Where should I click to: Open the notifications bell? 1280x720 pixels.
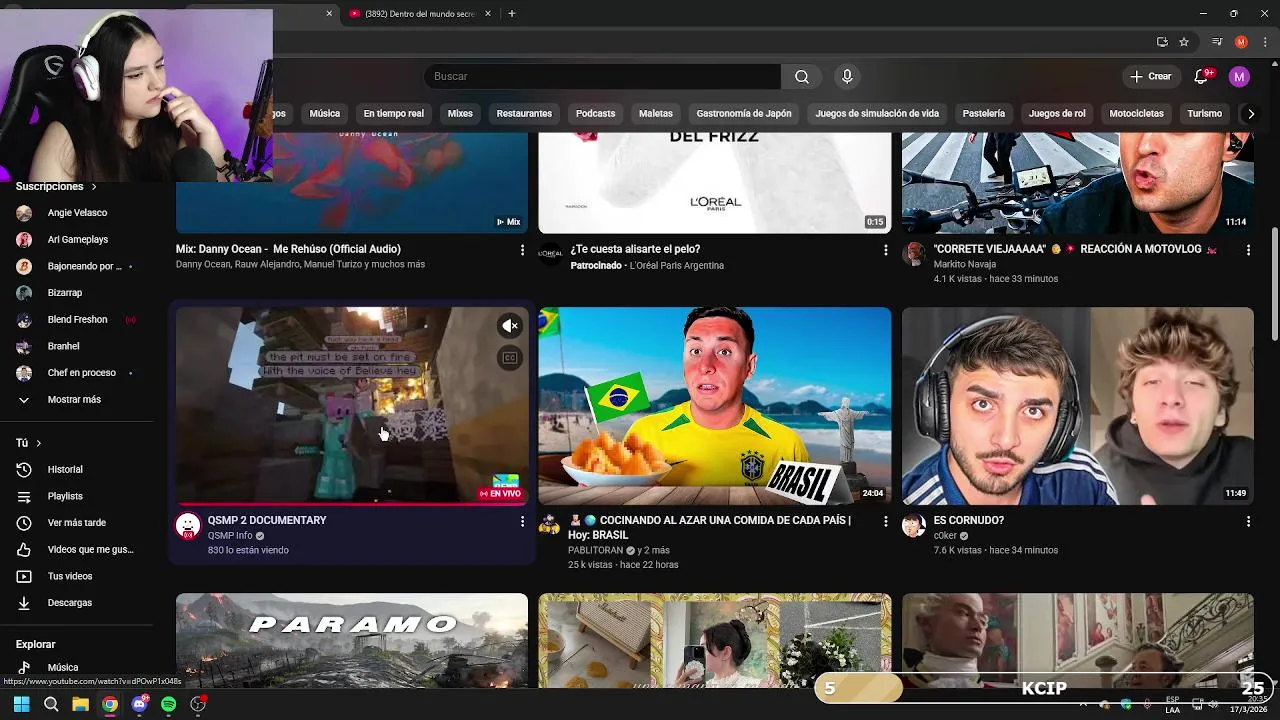[x=1202, y=77]
